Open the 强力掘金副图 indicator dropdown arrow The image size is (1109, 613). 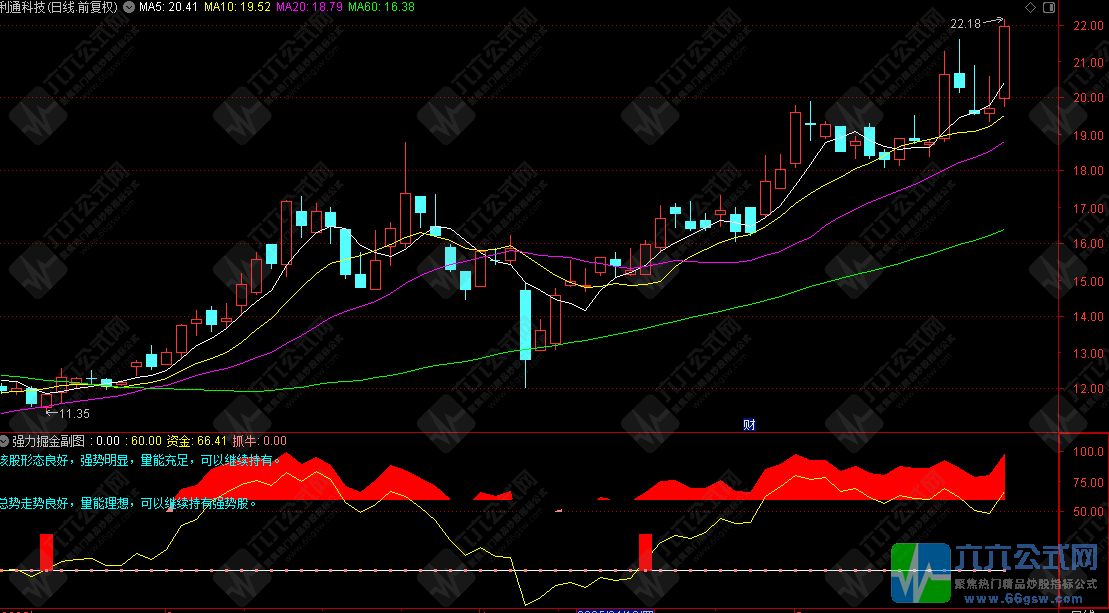(5, 441)
